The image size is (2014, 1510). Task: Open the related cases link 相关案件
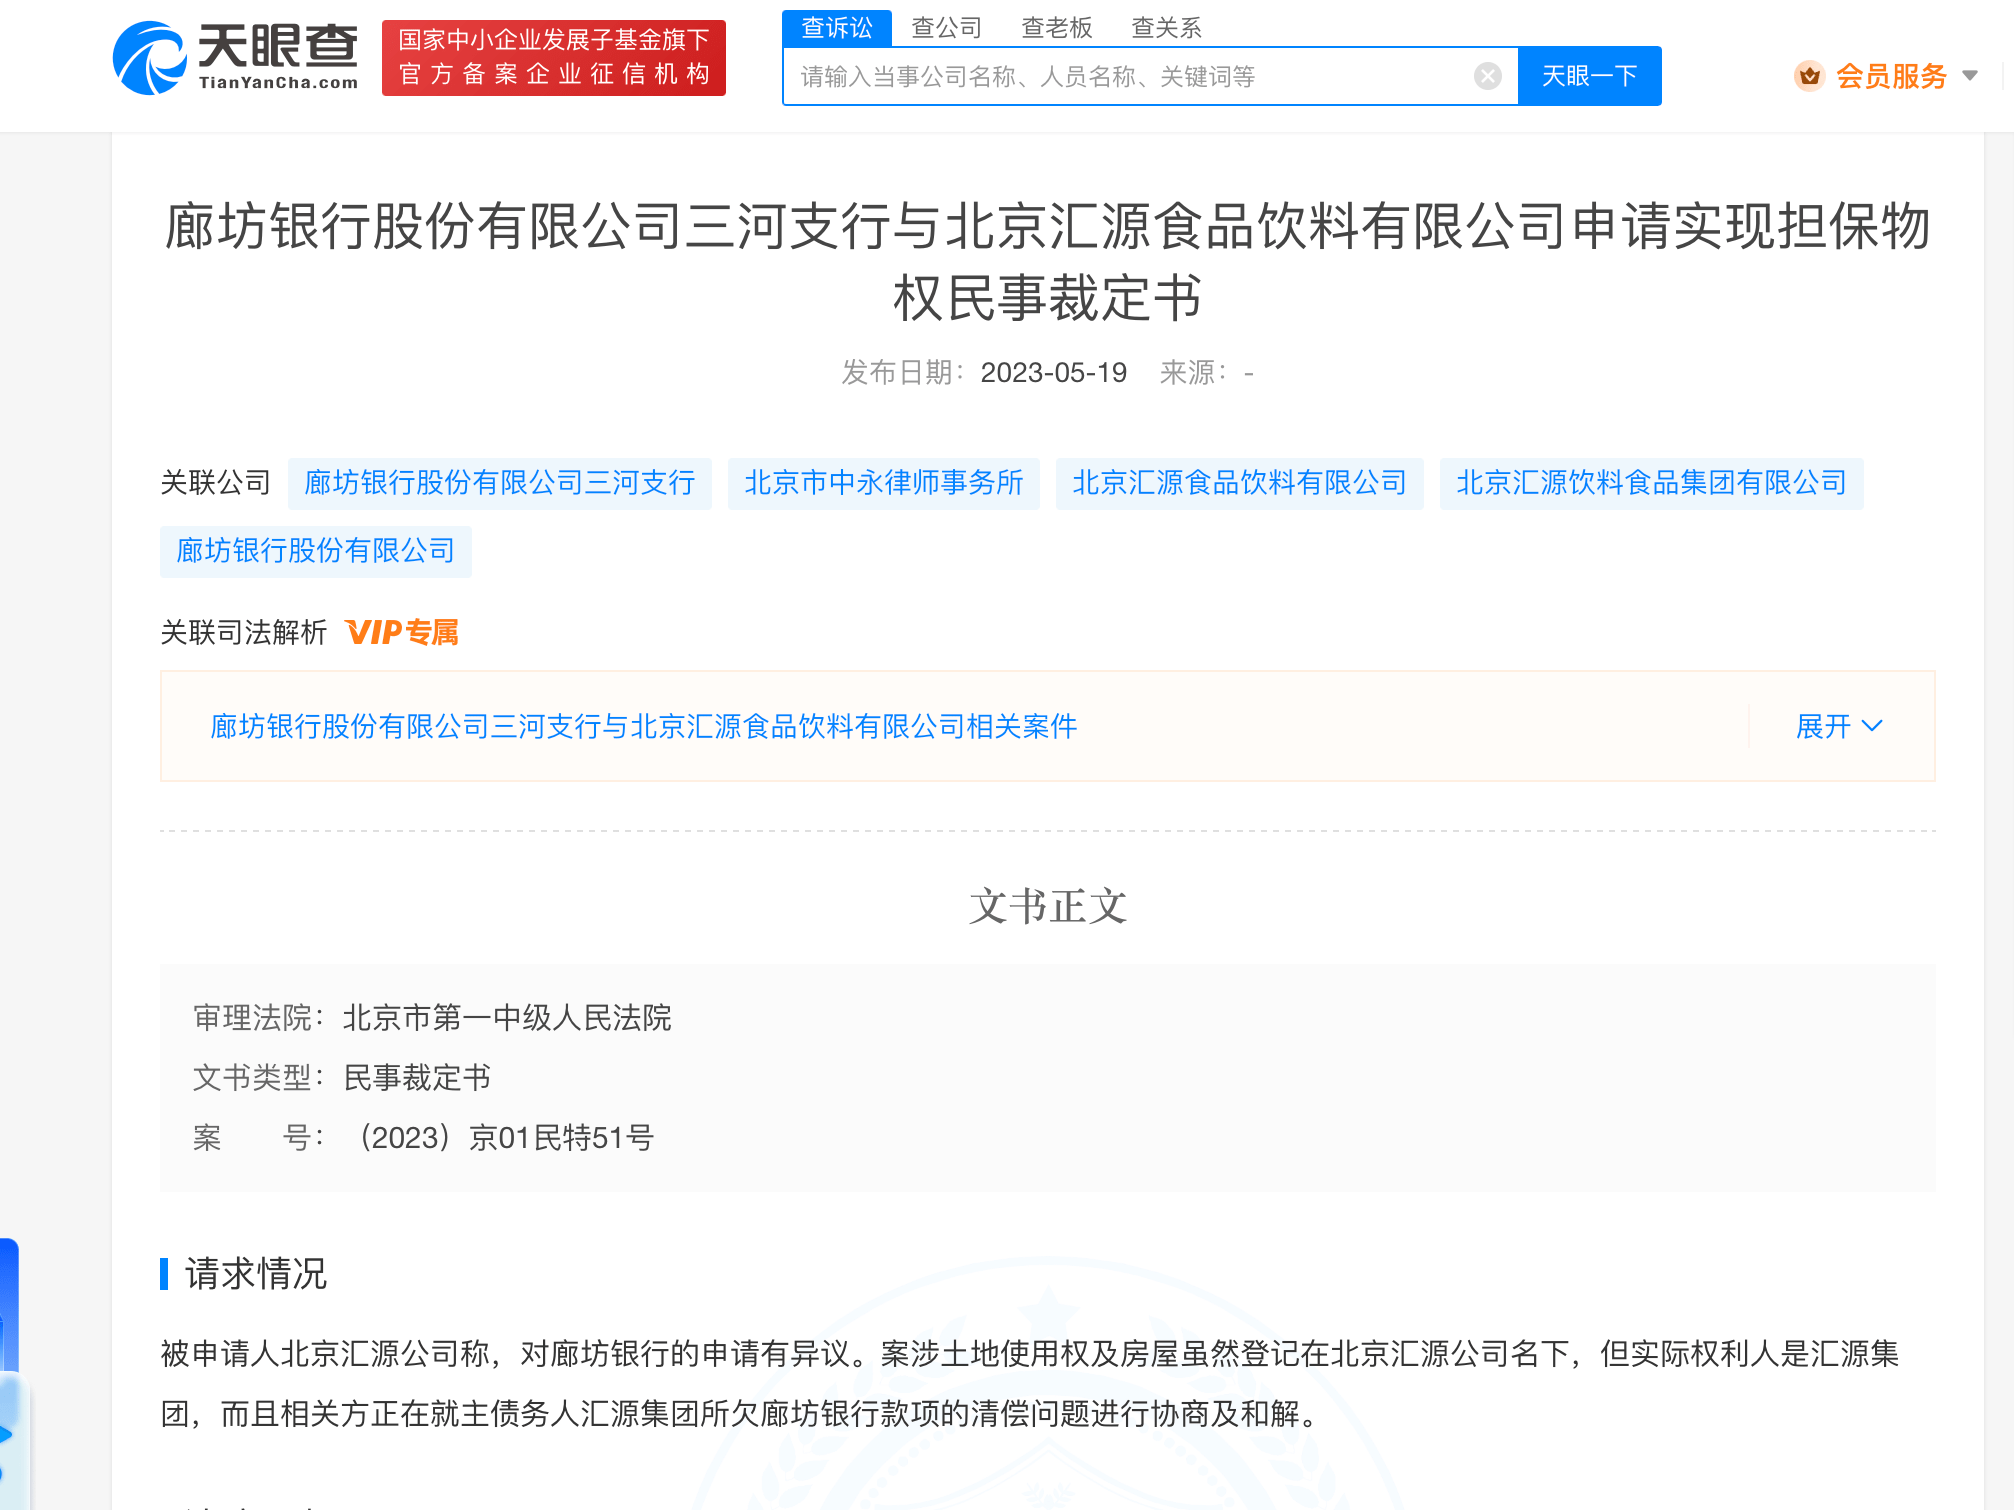coord(644,726)
